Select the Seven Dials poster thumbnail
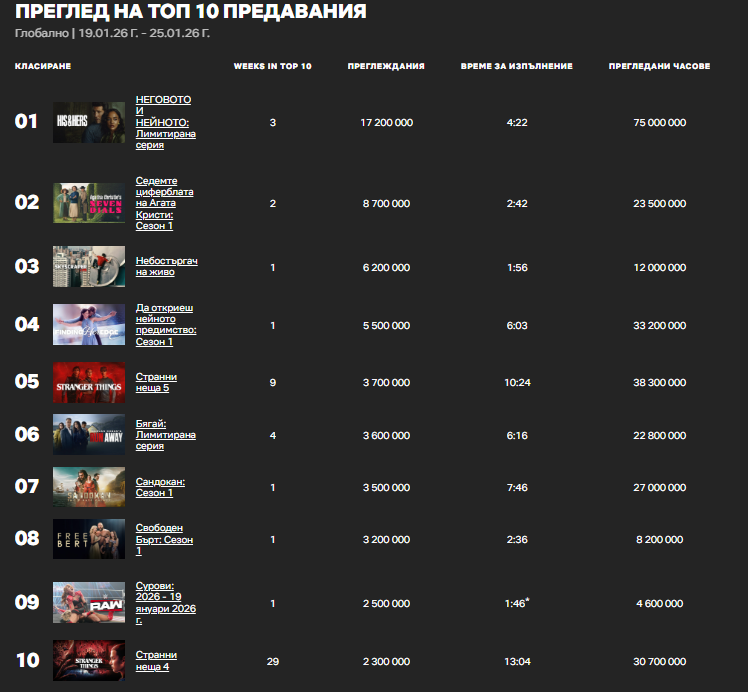Viewport: 748px width, 692px height. 89,203
